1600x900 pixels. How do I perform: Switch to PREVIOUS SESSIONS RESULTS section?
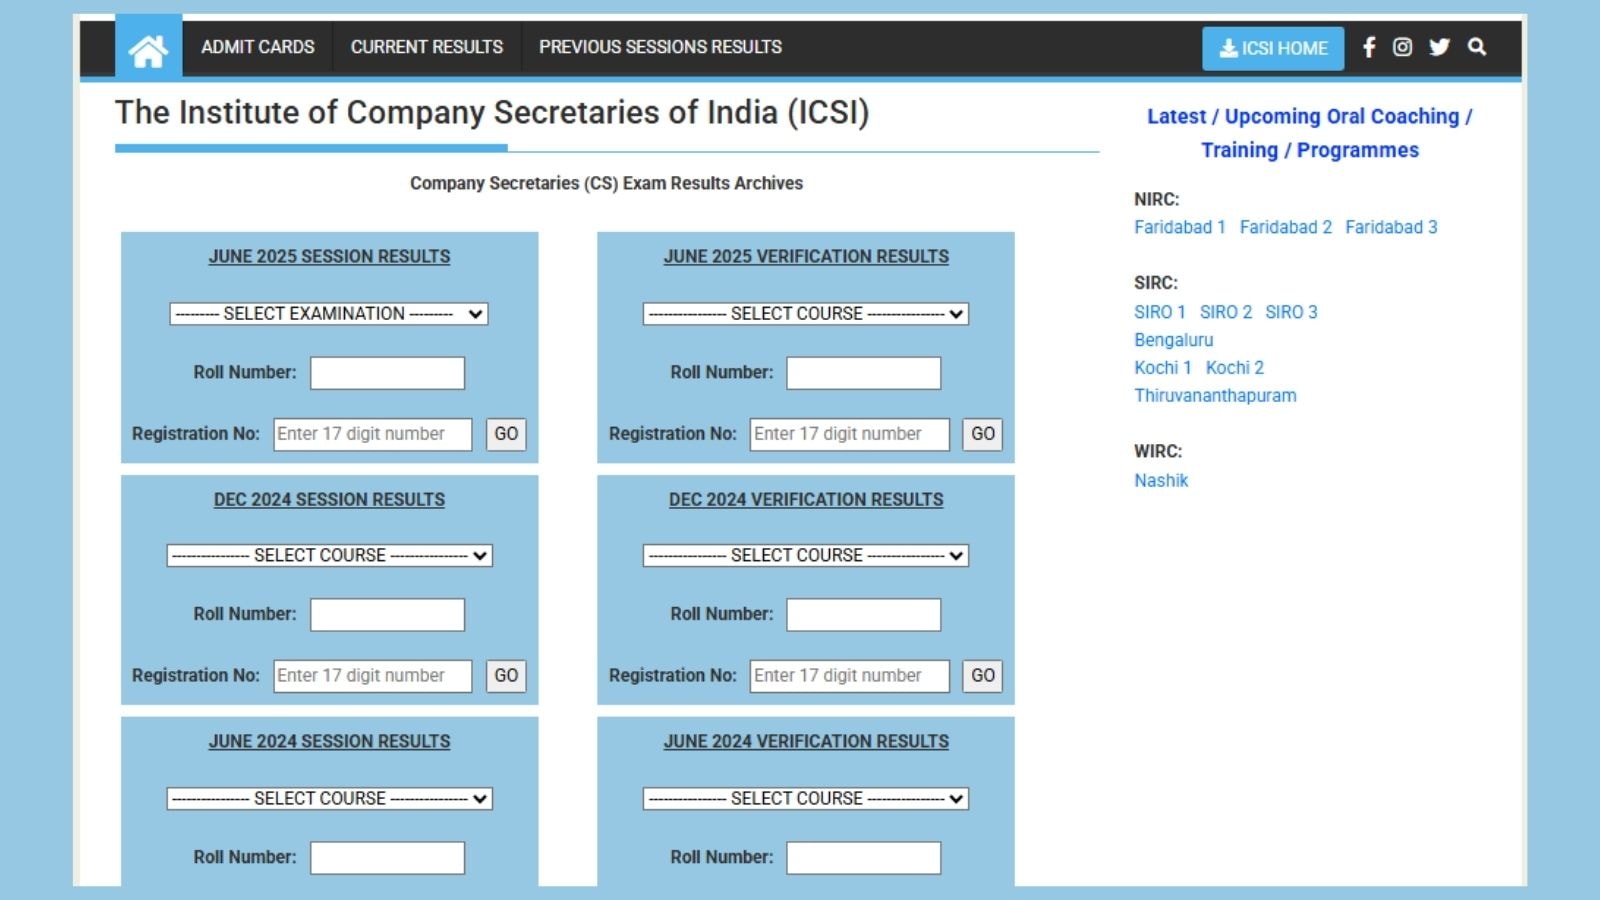pos(660,47)
